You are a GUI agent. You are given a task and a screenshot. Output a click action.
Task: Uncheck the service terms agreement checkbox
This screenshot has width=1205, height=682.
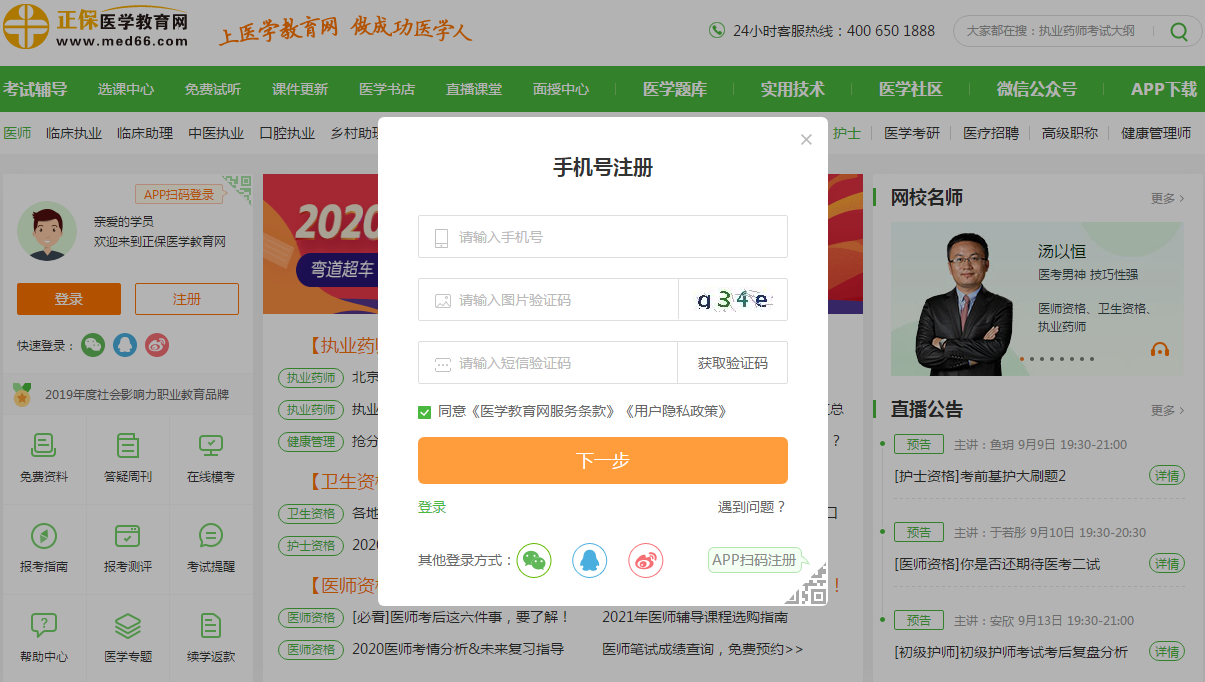[425, 412]
